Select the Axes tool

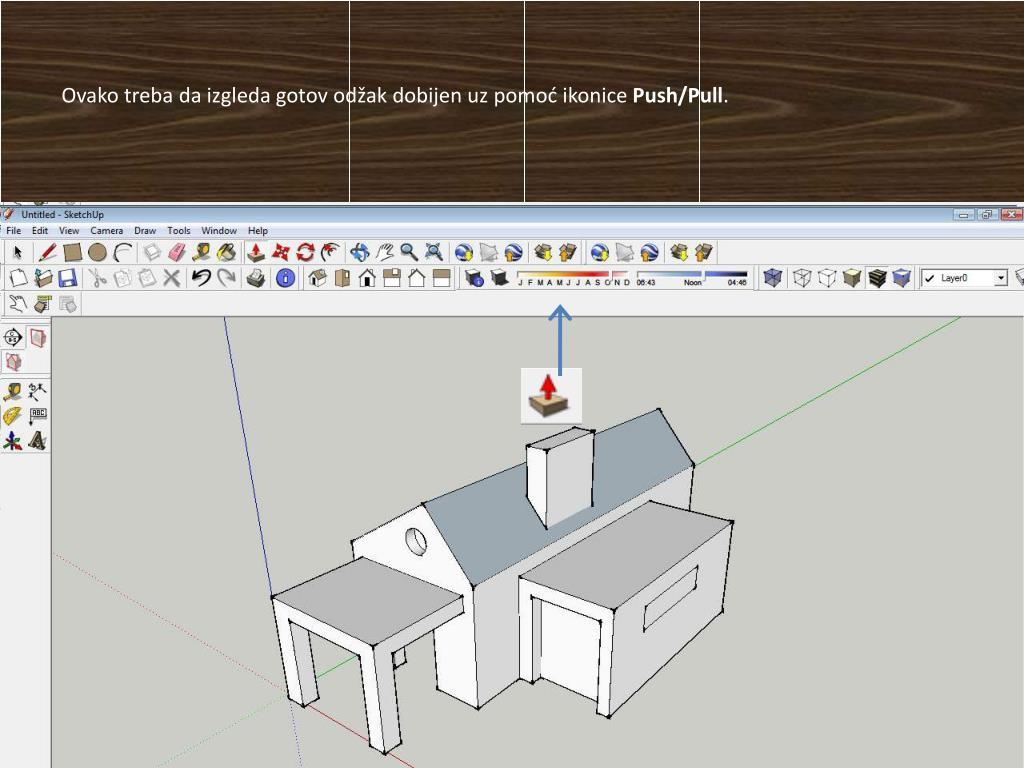pos(12,441)
